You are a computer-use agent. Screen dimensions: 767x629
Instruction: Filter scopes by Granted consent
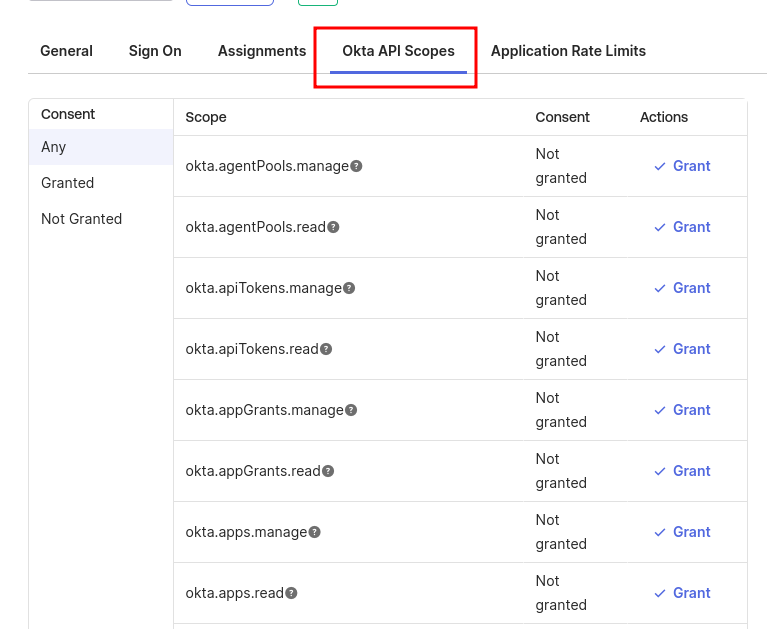(x=101, y=183)
